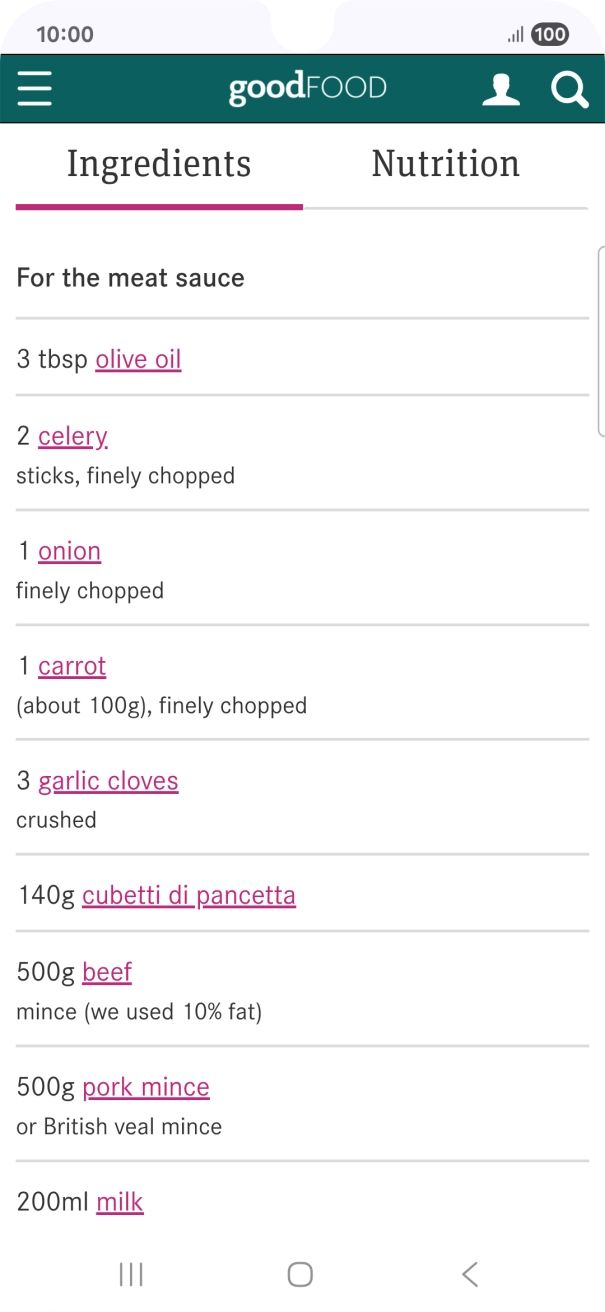
Task: Visit the garlic cloves link
Action: click(x=108, y=781)
